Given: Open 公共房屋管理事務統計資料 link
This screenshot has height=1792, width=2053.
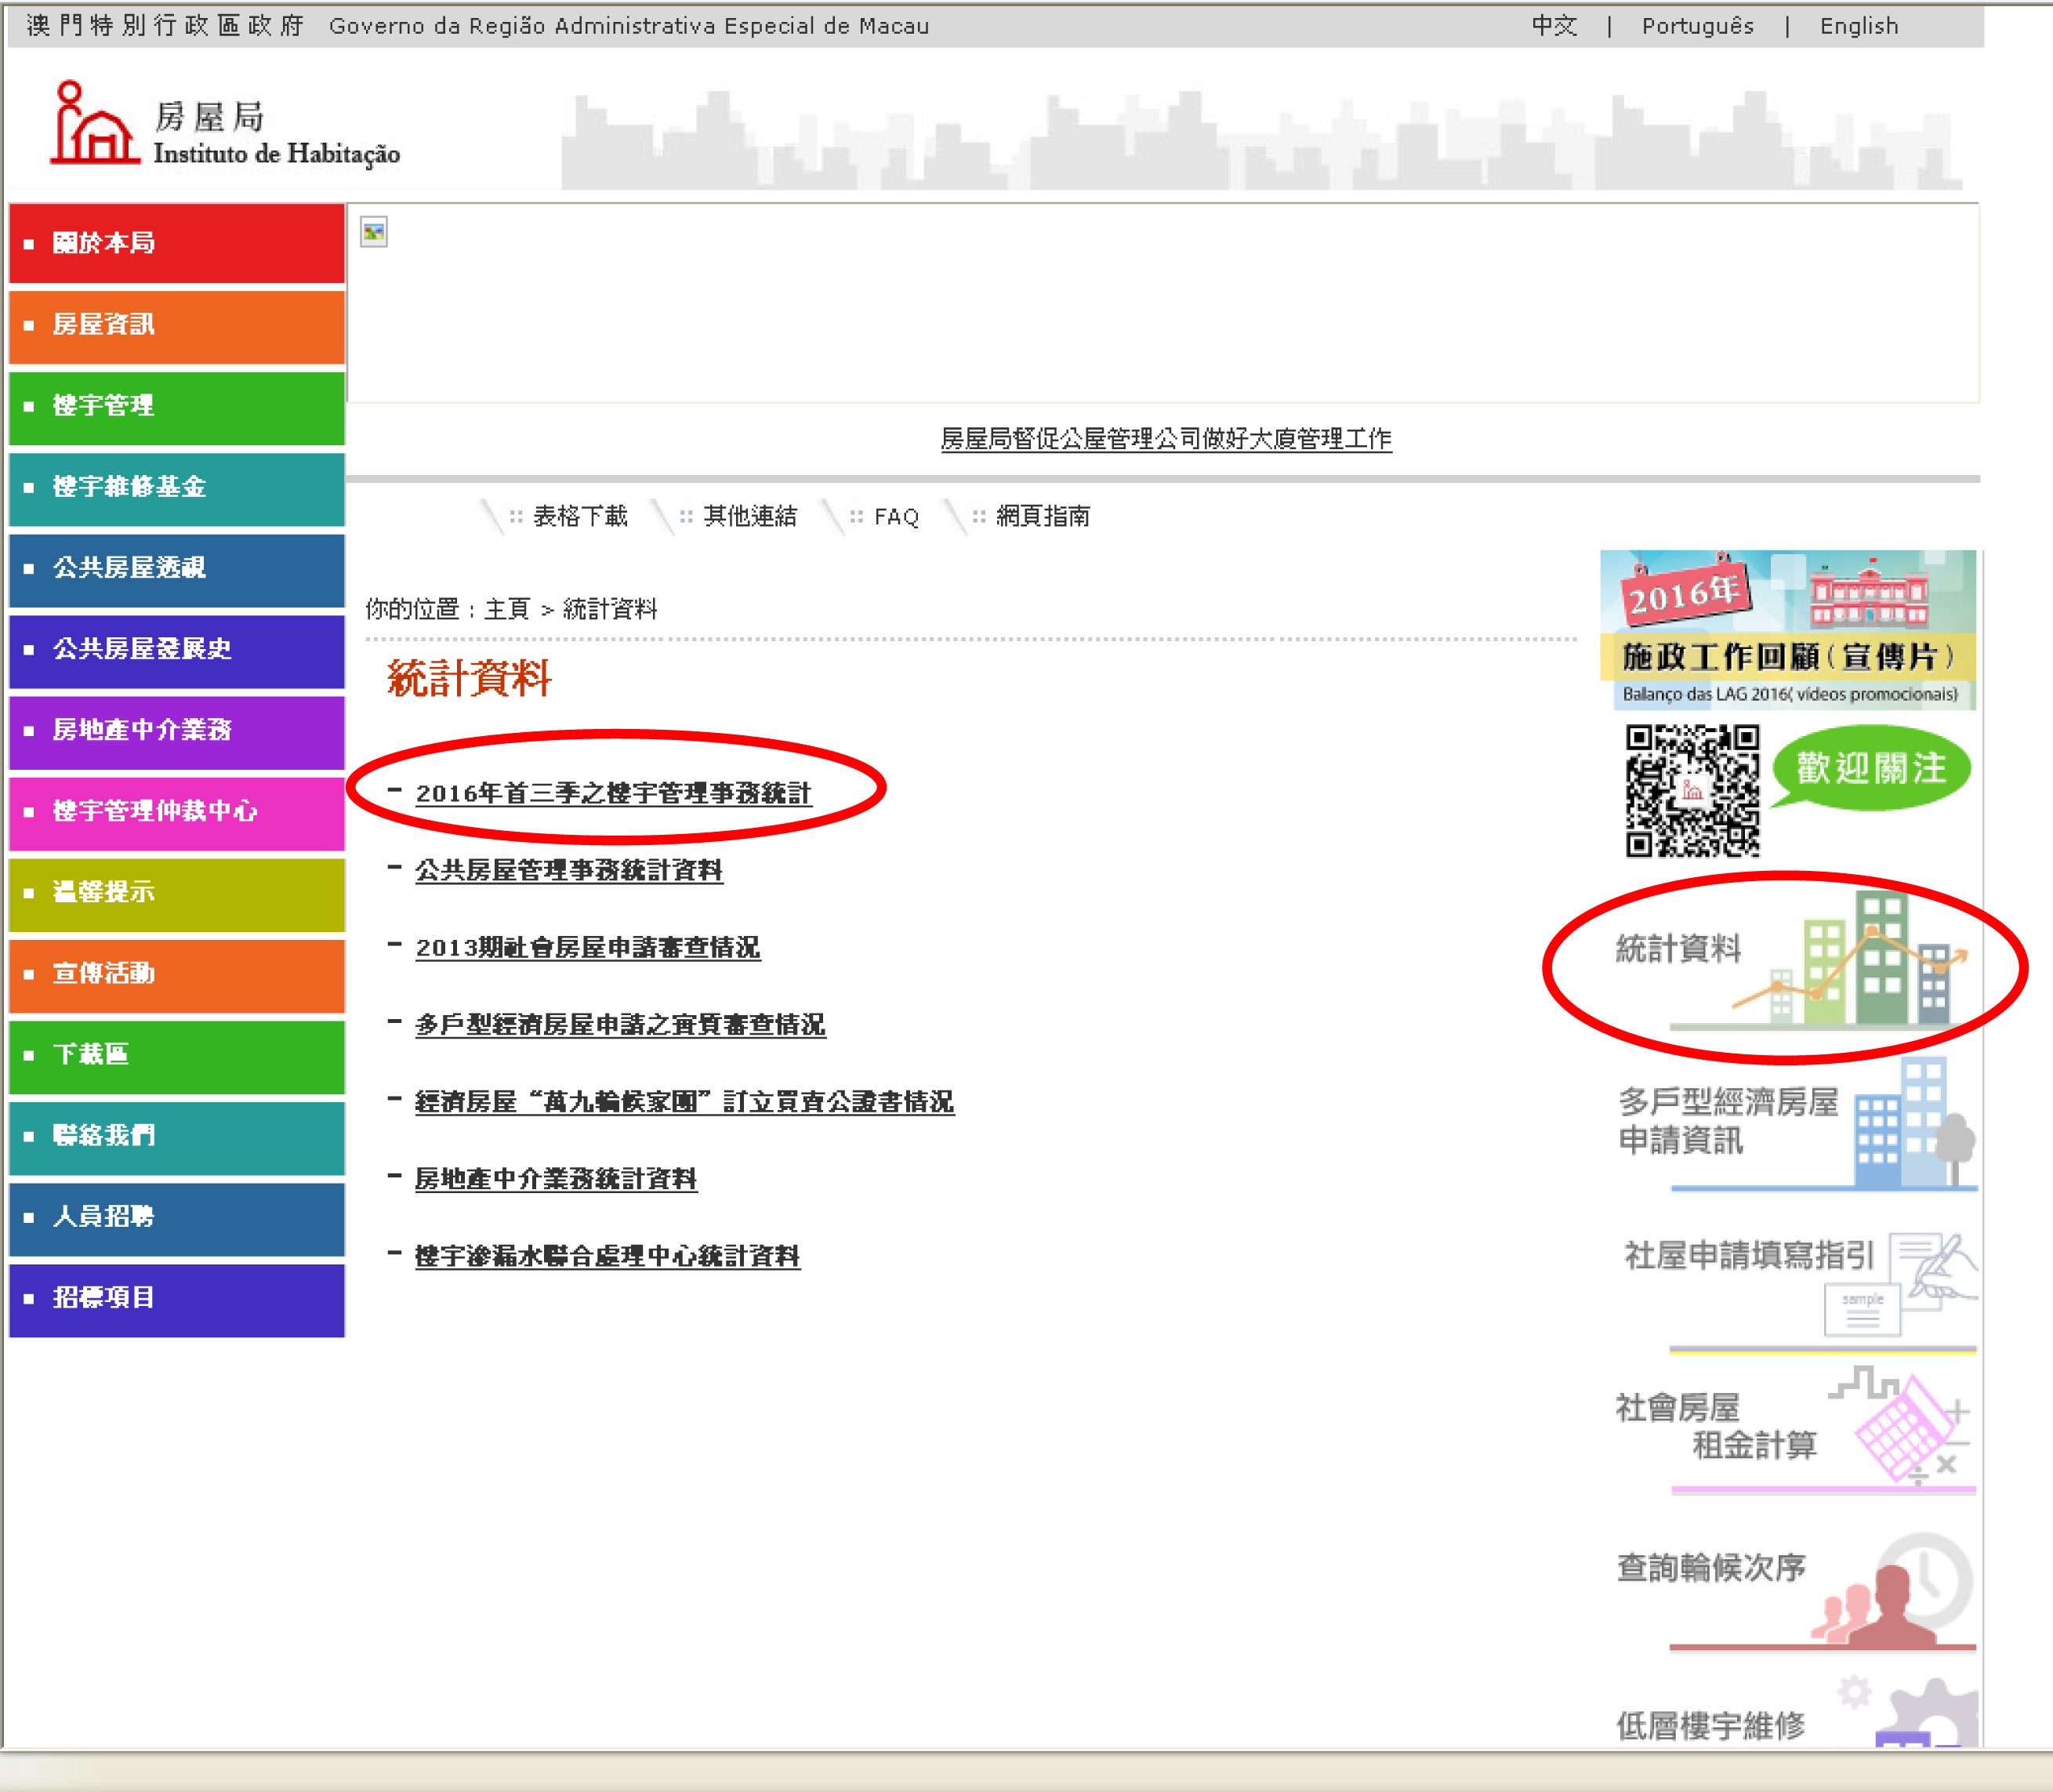Looking at the screenshot, I should click(568, 871).
